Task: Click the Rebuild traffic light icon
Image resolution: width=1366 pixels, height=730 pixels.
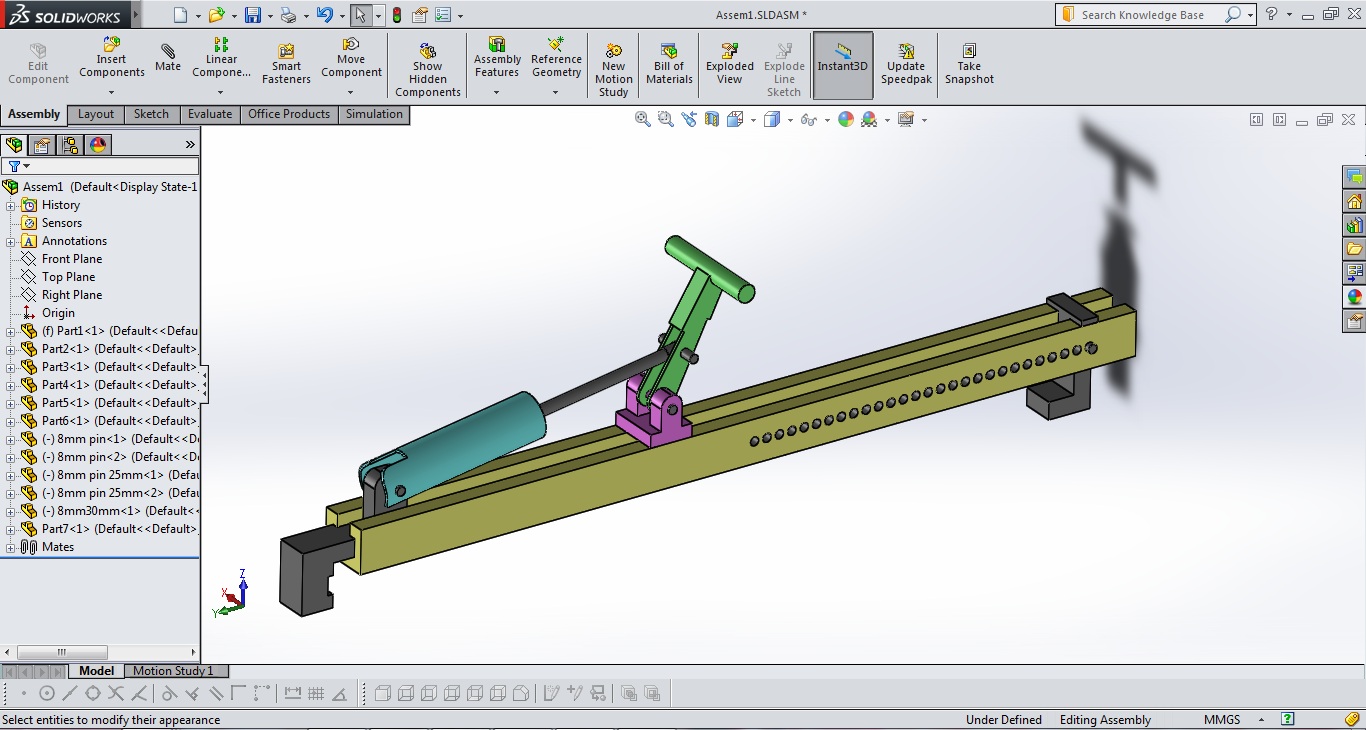Action: pos(397,15)
